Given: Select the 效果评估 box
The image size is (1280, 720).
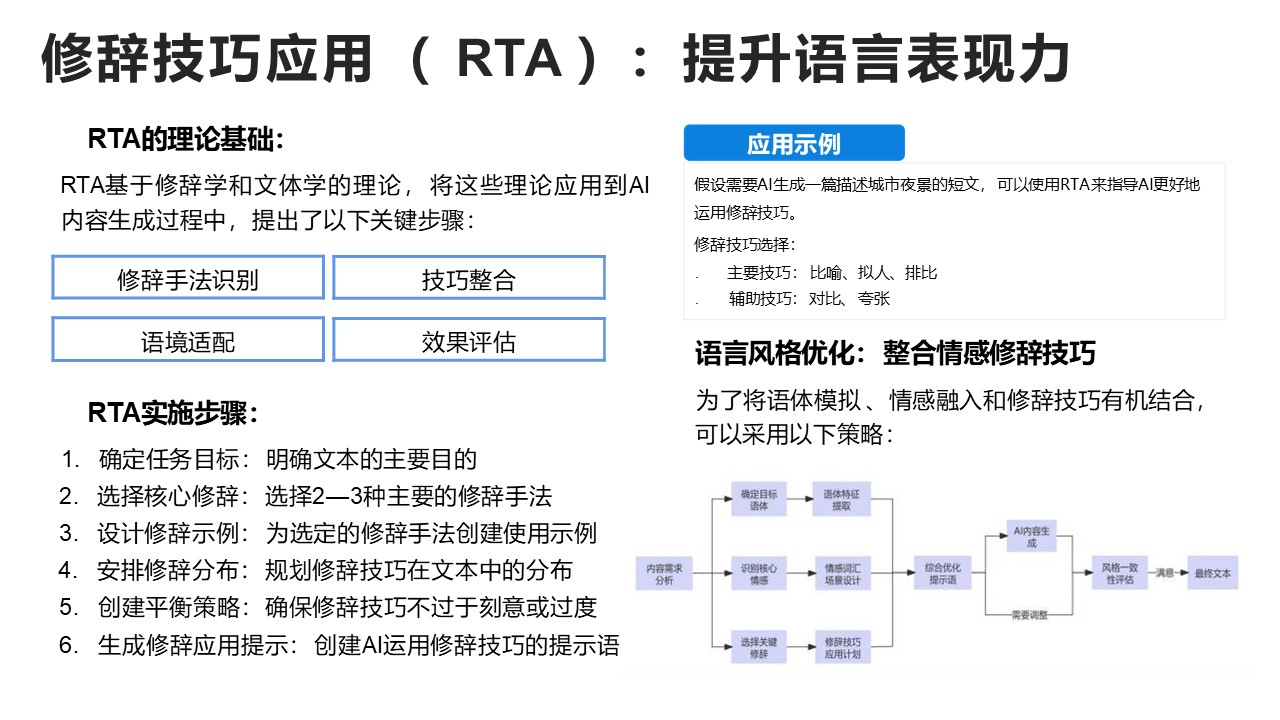Looking at the screenshot, I should [468, 340].
